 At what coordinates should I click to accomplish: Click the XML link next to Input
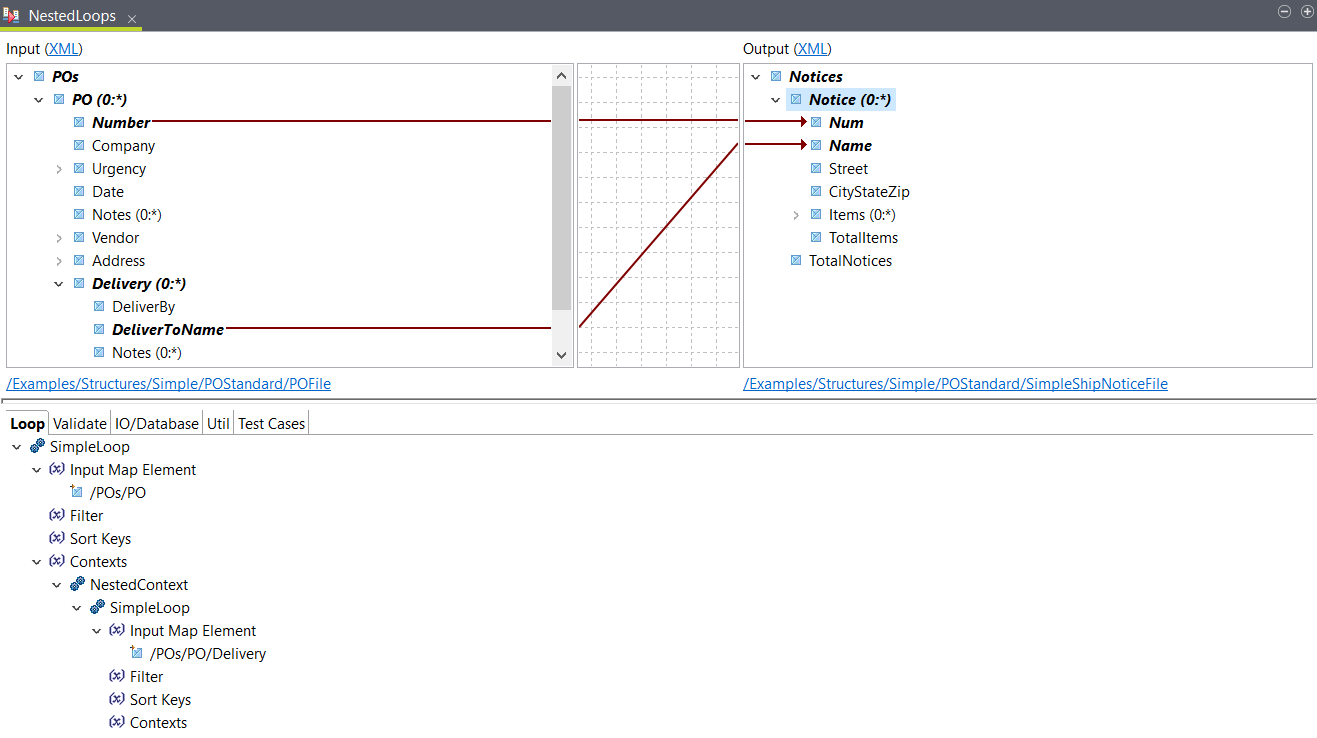coord(63,48)
